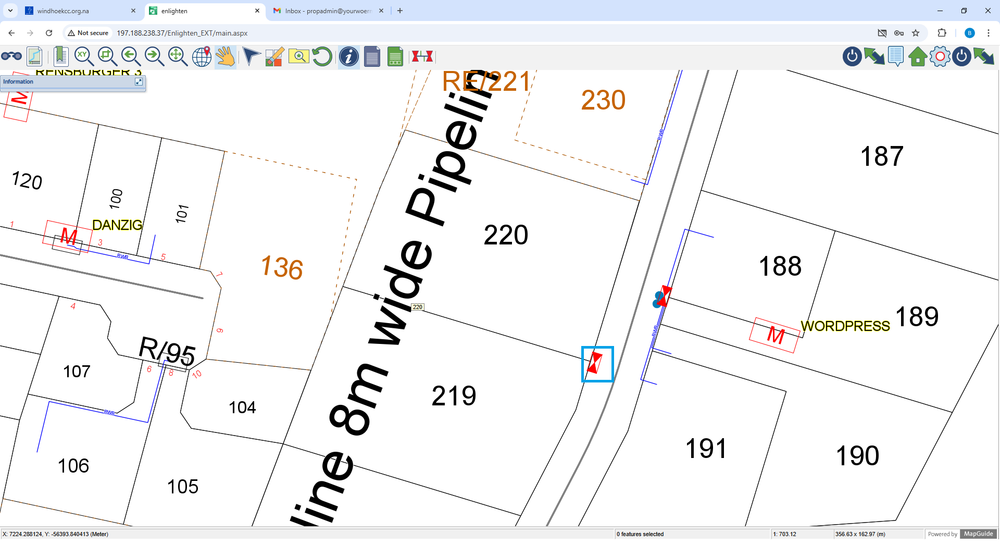Click the zoom next right-arrow magnifier

[x=154, y=56]
